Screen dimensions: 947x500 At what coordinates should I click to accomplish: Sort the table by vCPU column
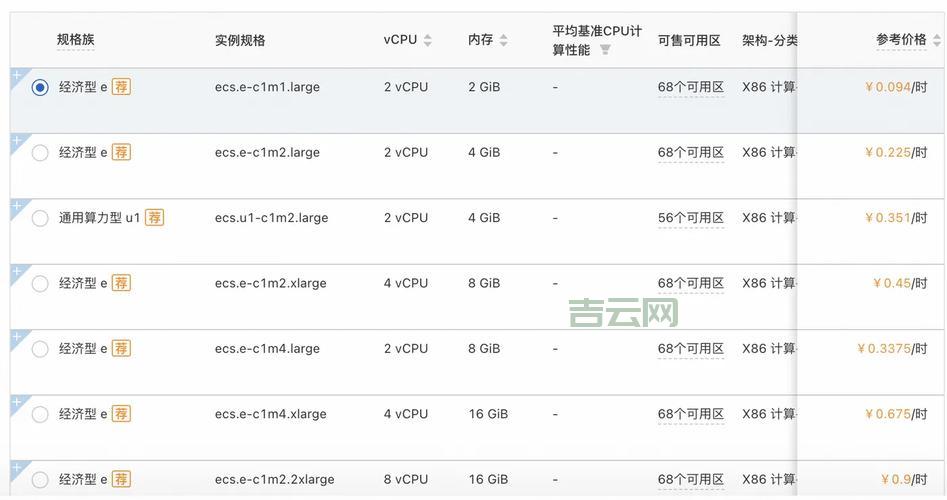pyautogui.click(x=428, y=41)
